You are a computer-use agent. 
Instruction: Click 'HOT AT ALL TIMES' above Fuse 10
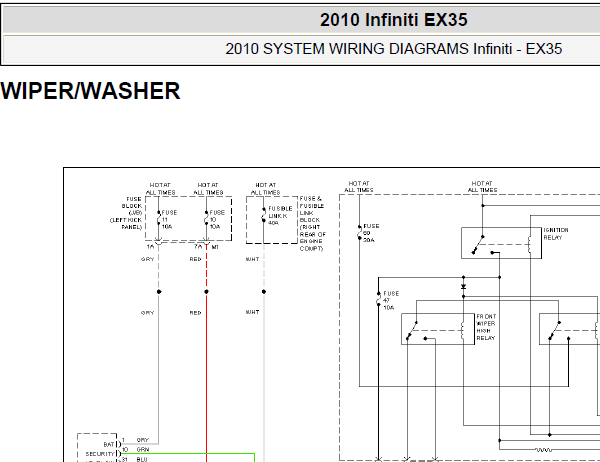pos(208,189)
